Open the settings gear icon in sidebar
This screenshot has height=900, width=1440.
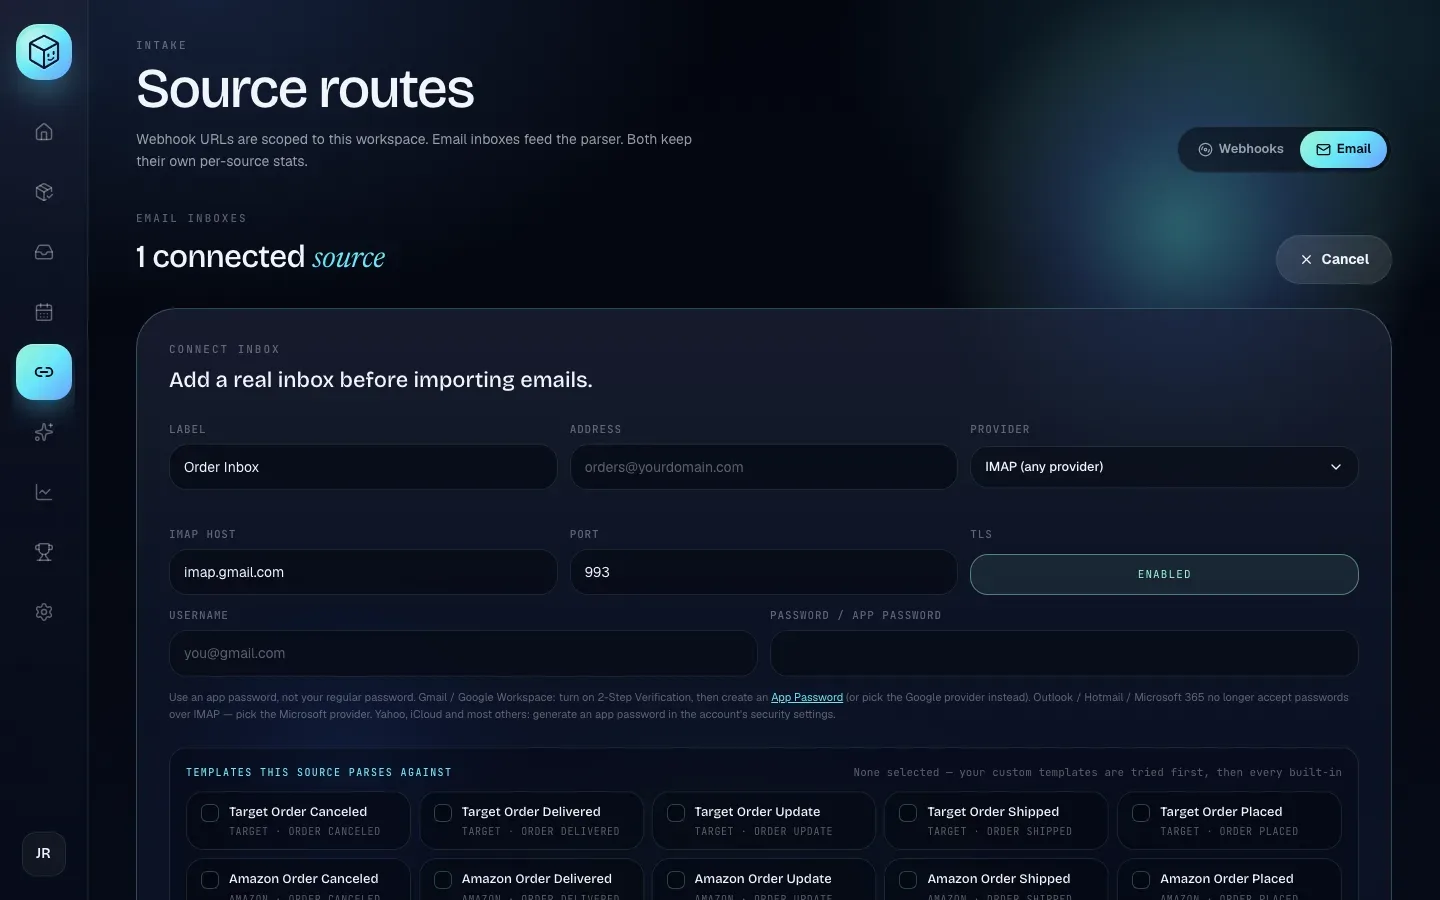click(44, 612)
